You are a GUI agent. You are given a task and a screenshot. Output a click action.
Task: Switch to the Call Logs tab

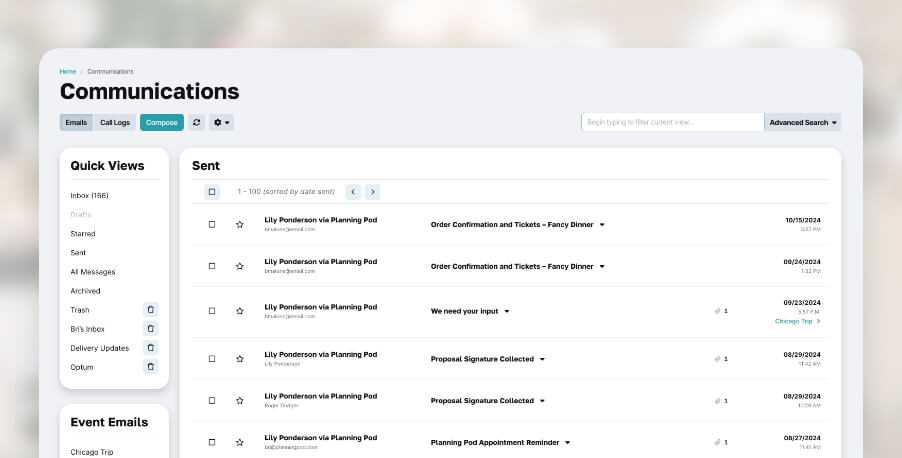(115, 123)
